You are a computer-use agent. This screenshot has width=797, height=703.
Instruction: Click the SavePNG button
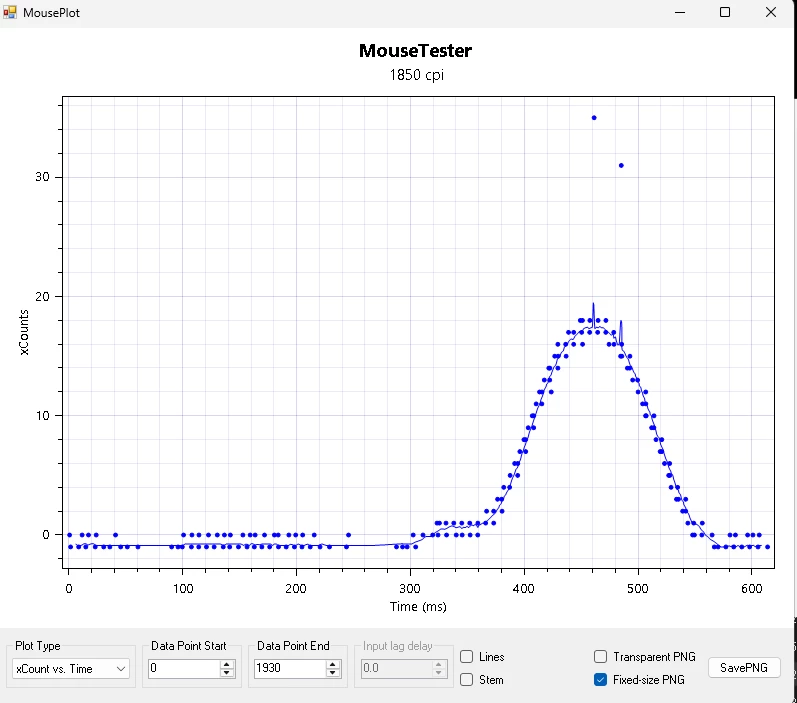tap(744, 667)
